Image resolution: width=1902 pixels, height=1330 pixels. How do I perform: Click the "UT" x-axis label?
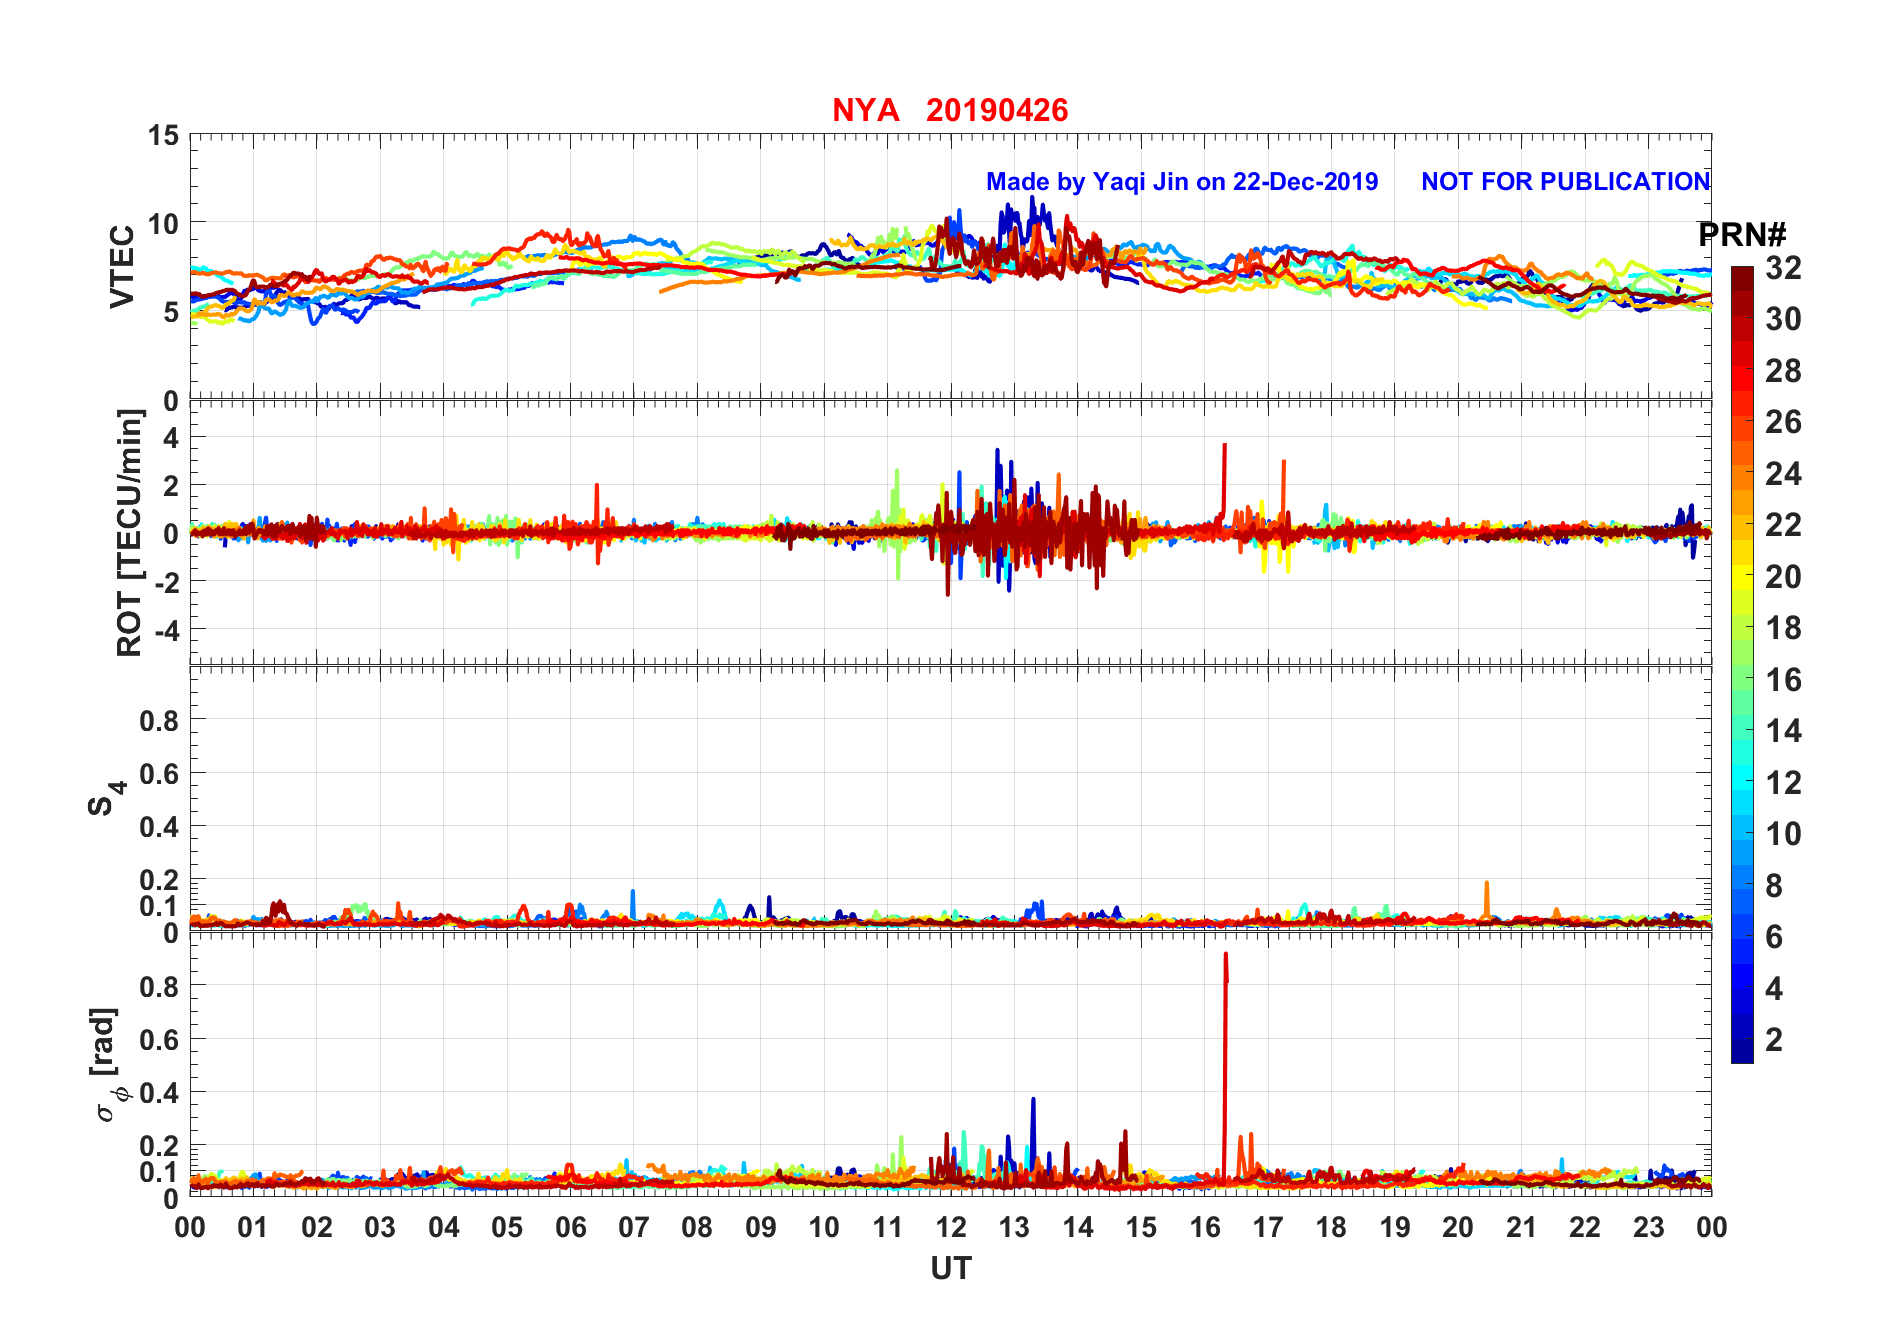[x=950, y=1269]
